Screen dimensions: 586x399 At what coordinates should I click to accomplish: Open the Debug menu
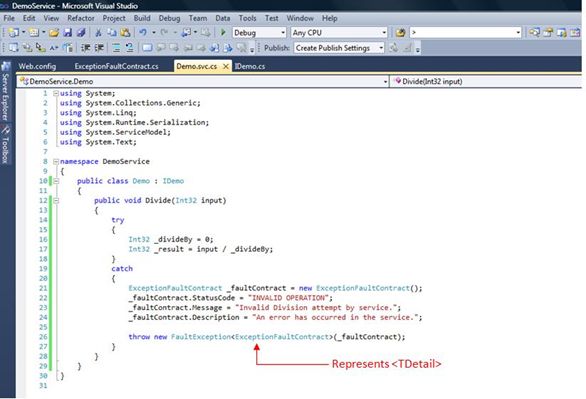(x=169, y=18)
